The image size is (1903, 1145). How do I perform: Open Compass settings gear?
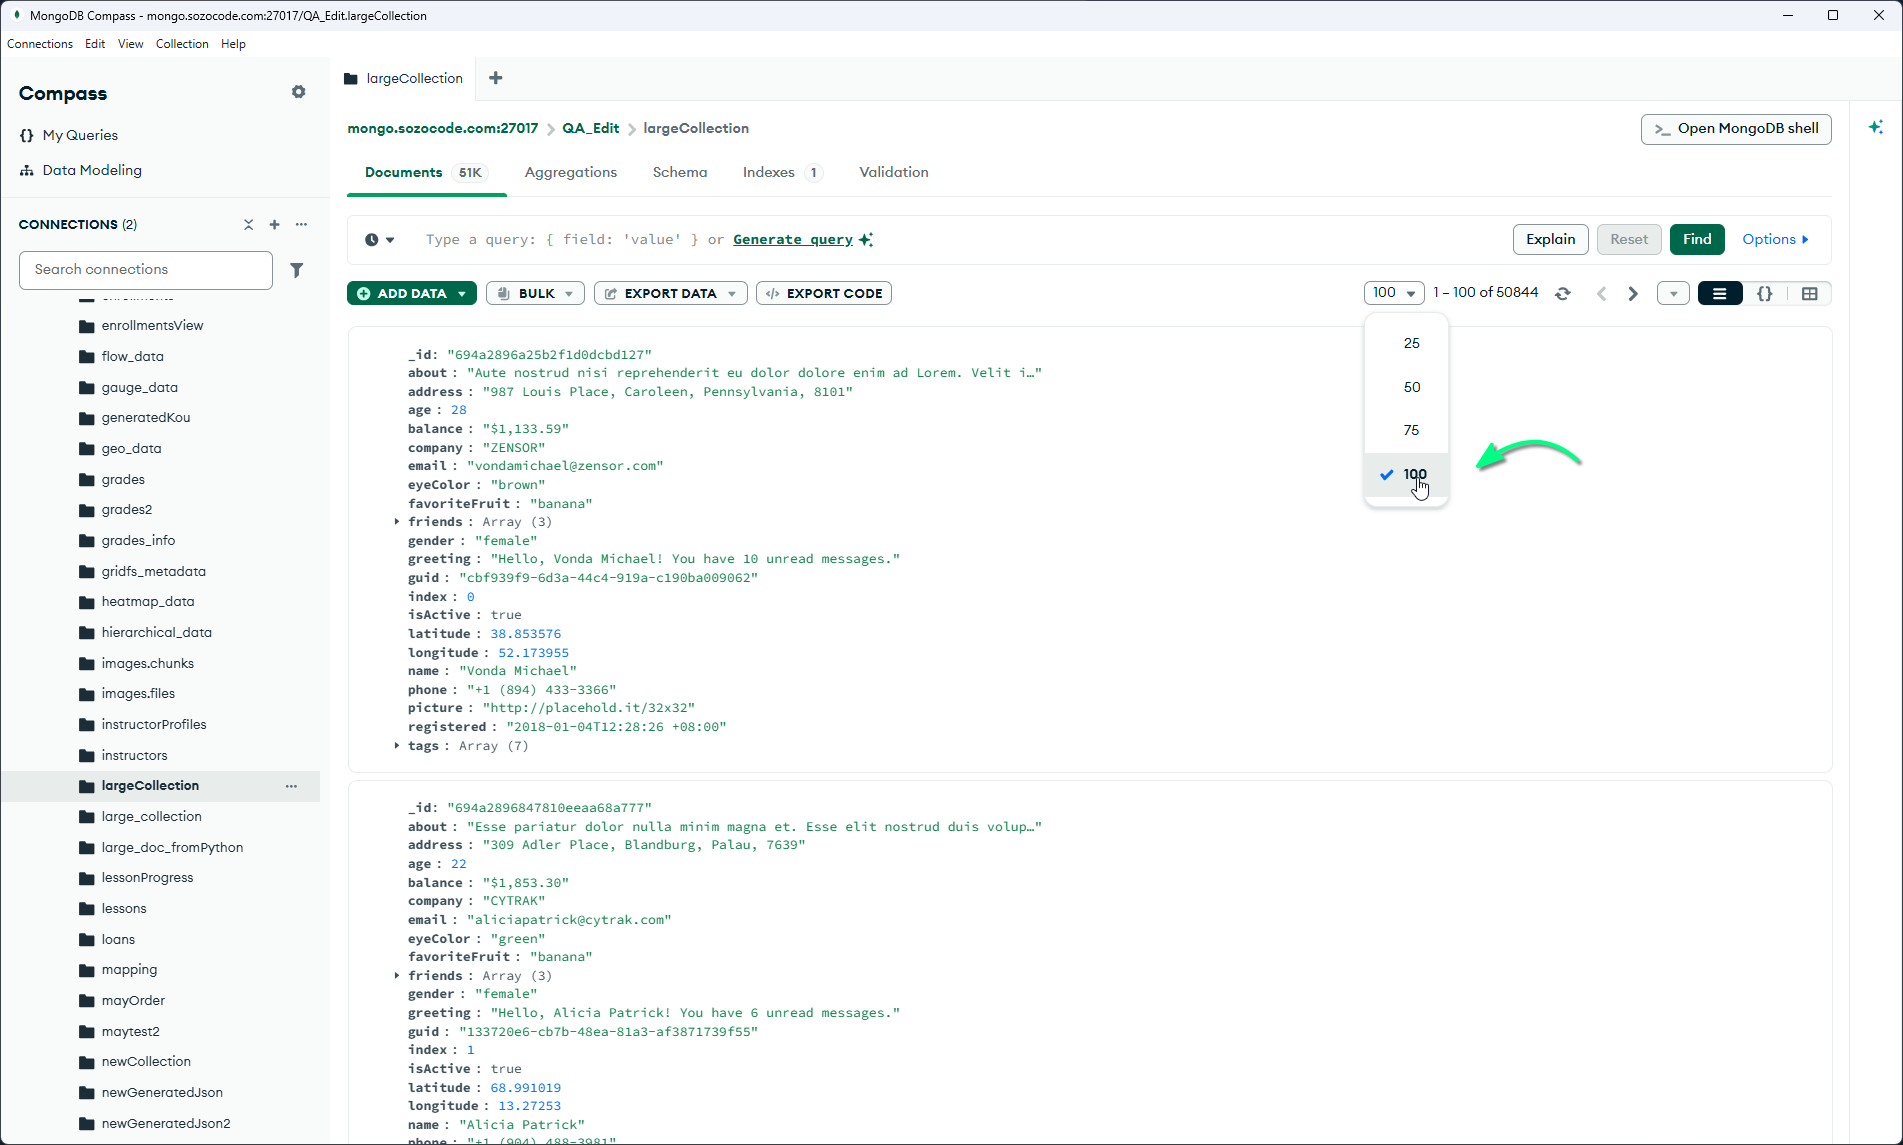(x=298, y=92)
